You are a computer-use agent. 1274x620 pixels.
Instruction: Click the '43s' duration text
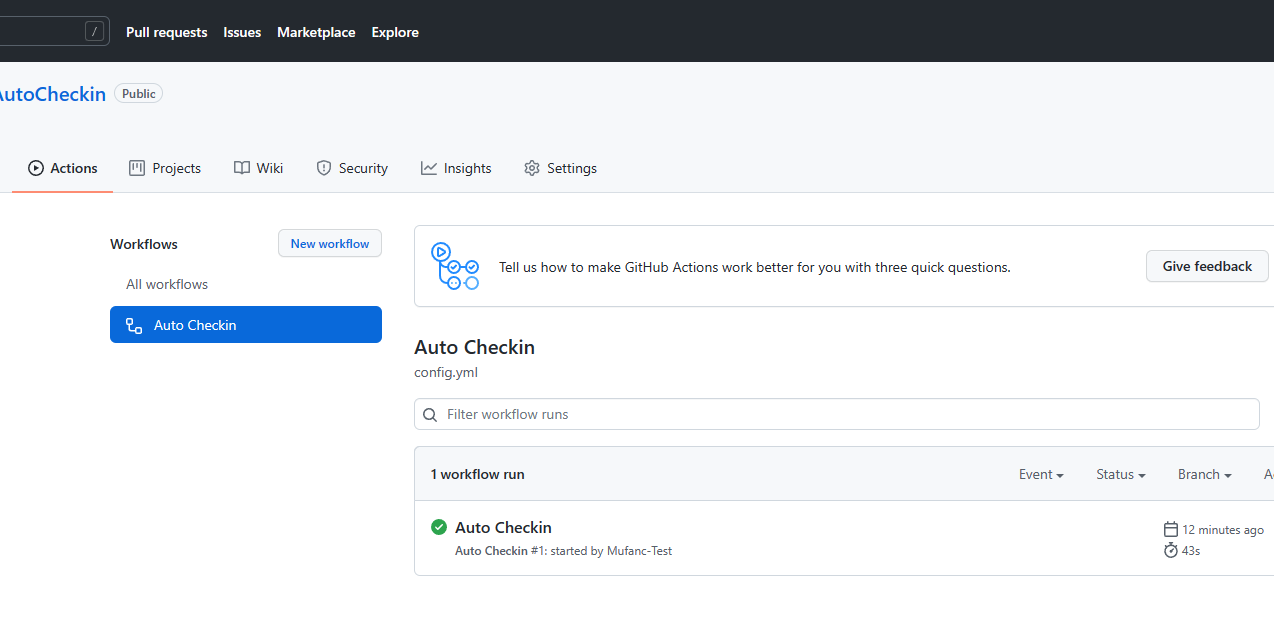tap(1191, 550)
